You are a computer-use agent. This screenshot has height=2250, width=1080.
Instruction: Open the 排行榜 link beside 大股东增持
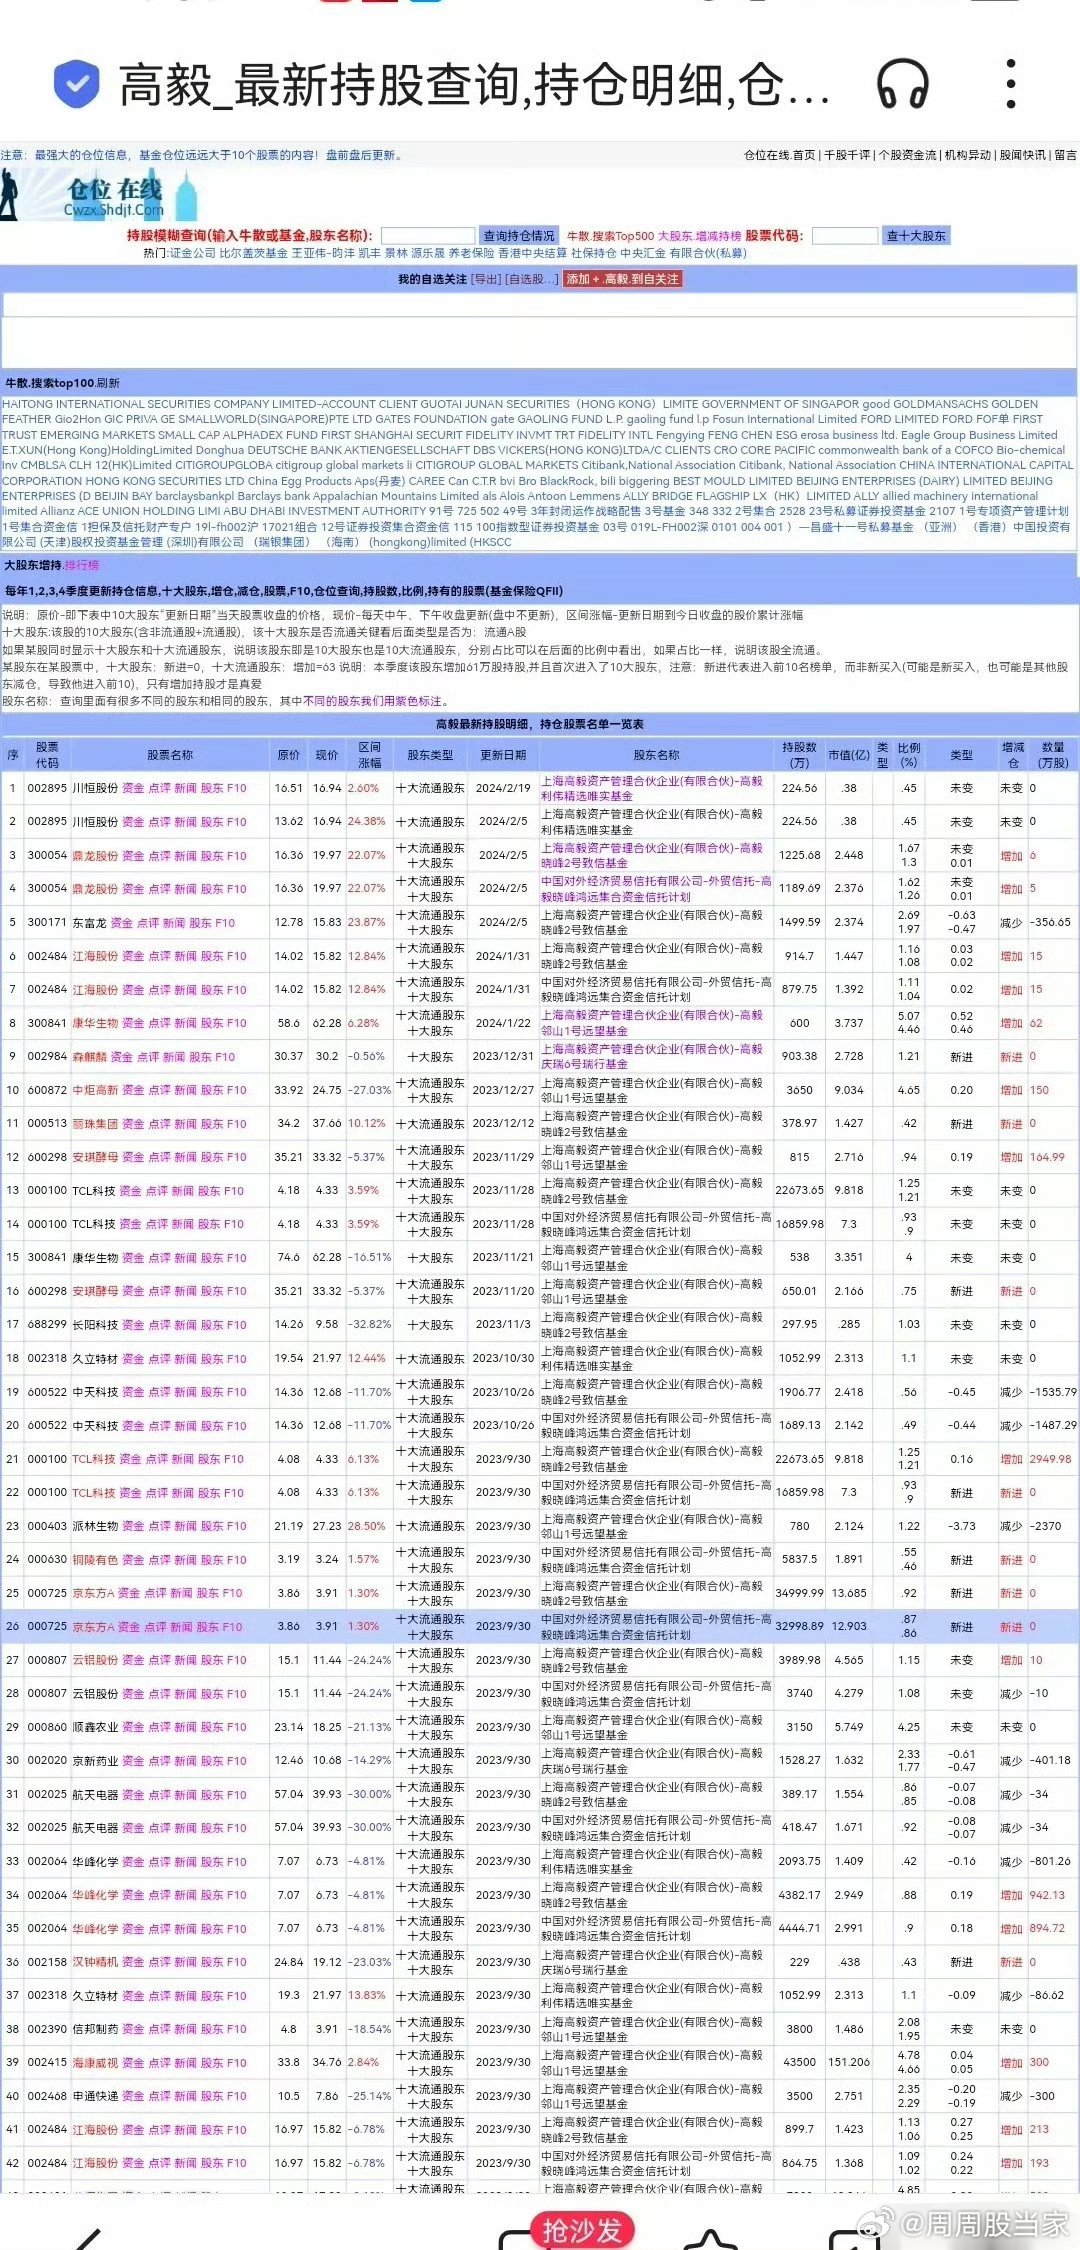click(82, 565)
